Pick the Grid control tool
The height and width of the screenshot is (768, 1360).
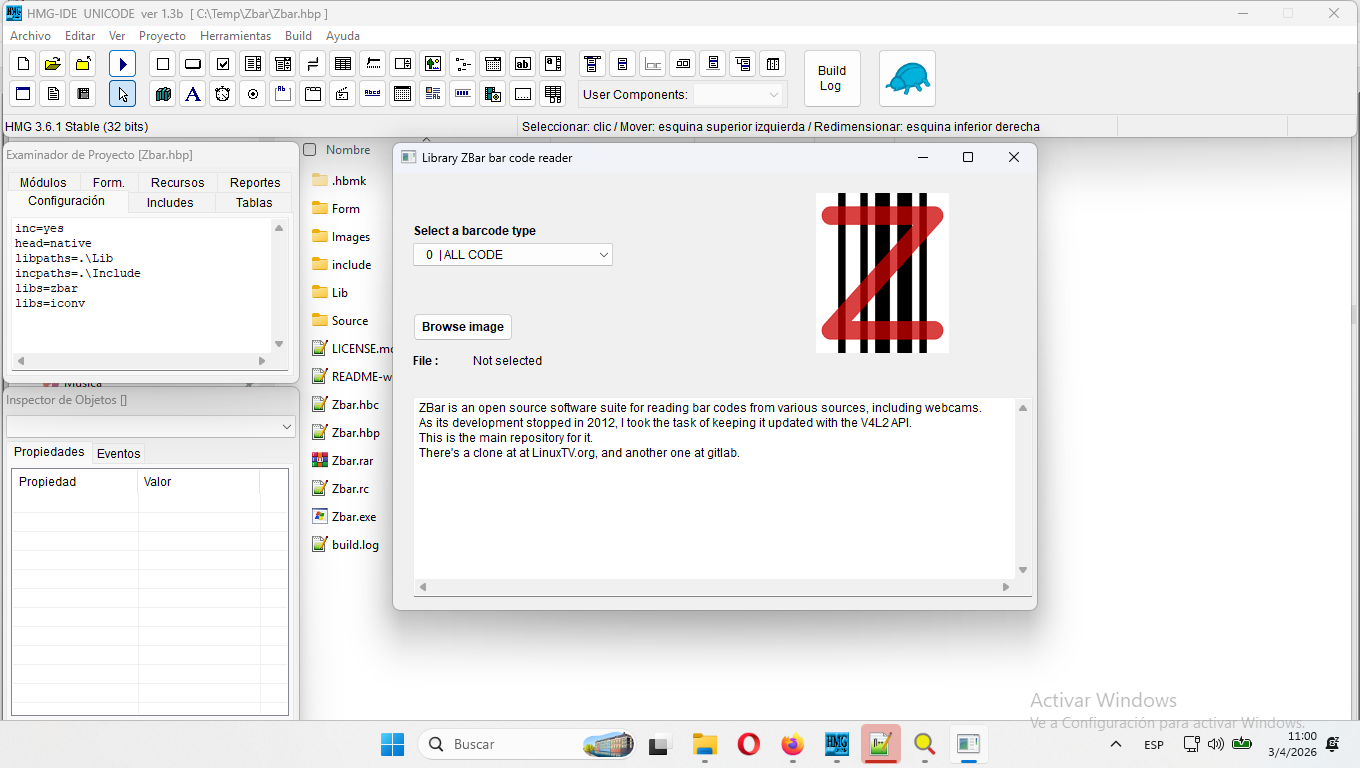click(343, 64)
